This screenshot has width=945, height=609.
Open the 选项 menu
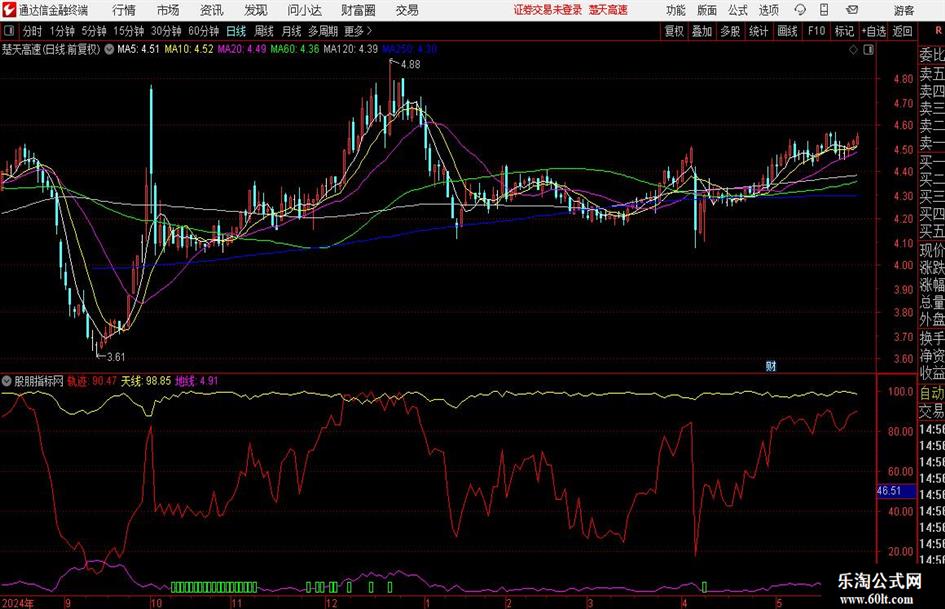point(769,10)
